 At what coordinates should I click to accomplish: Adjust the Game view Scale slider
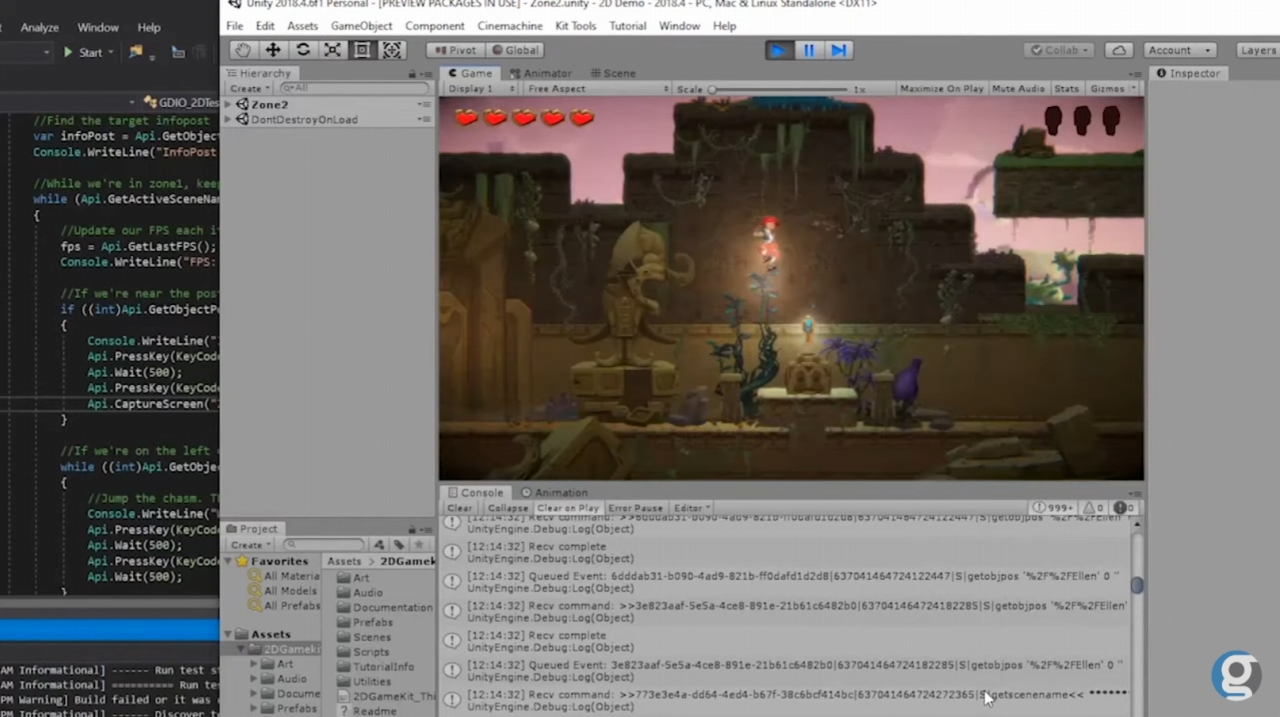(x=779, y=89)
